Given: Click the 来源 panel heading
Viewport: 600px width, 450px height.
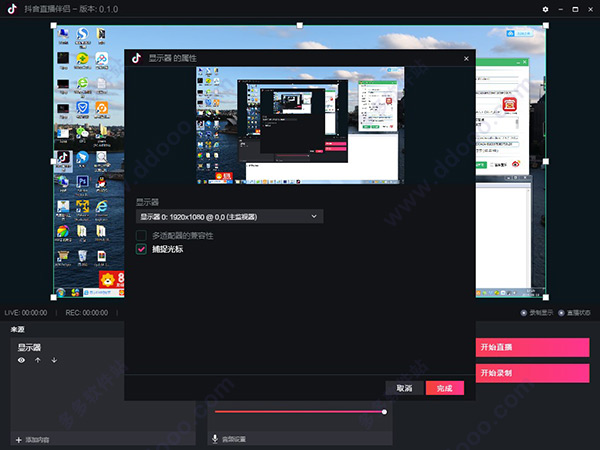Looking at the screenshot, I should click(18, 329).
